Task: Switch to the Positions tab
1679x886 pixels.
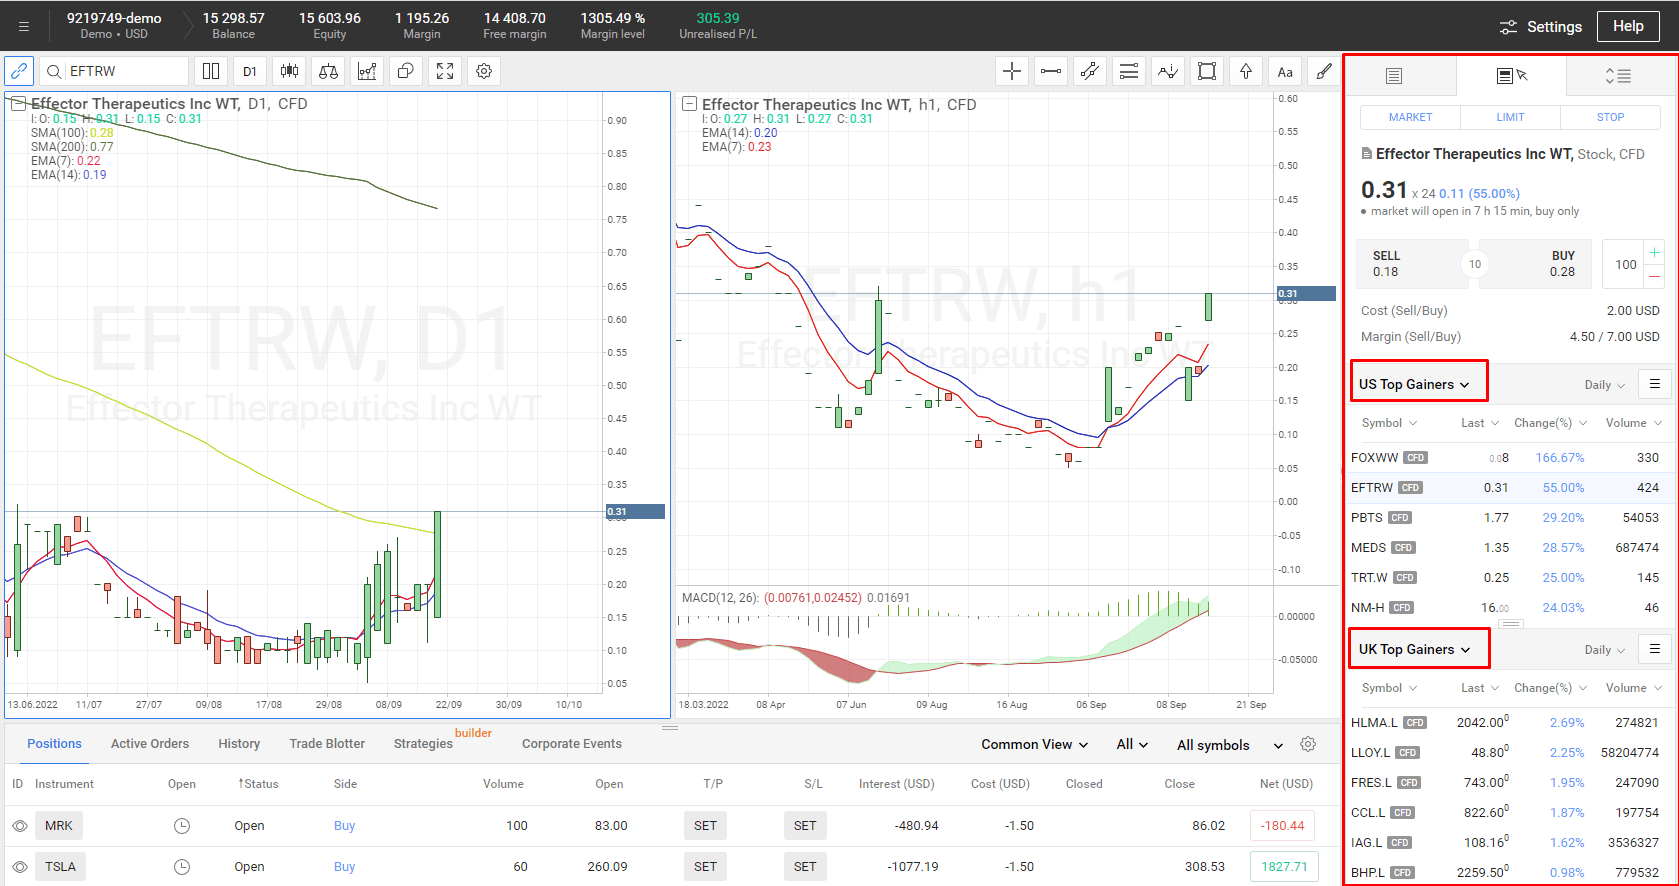Action: [x=54, y=744]
